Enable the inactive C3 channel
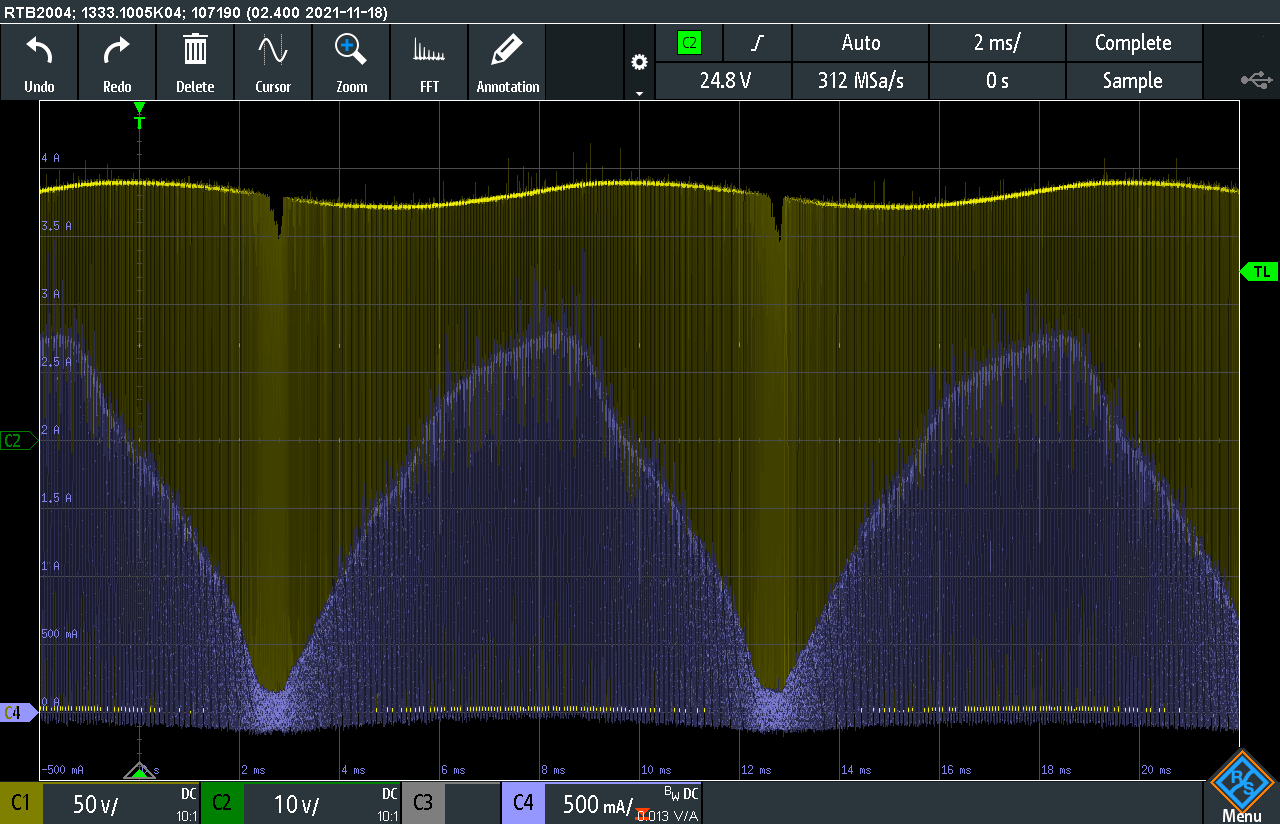The height and width of the screenshot is (824, 1280). point(450,803)
